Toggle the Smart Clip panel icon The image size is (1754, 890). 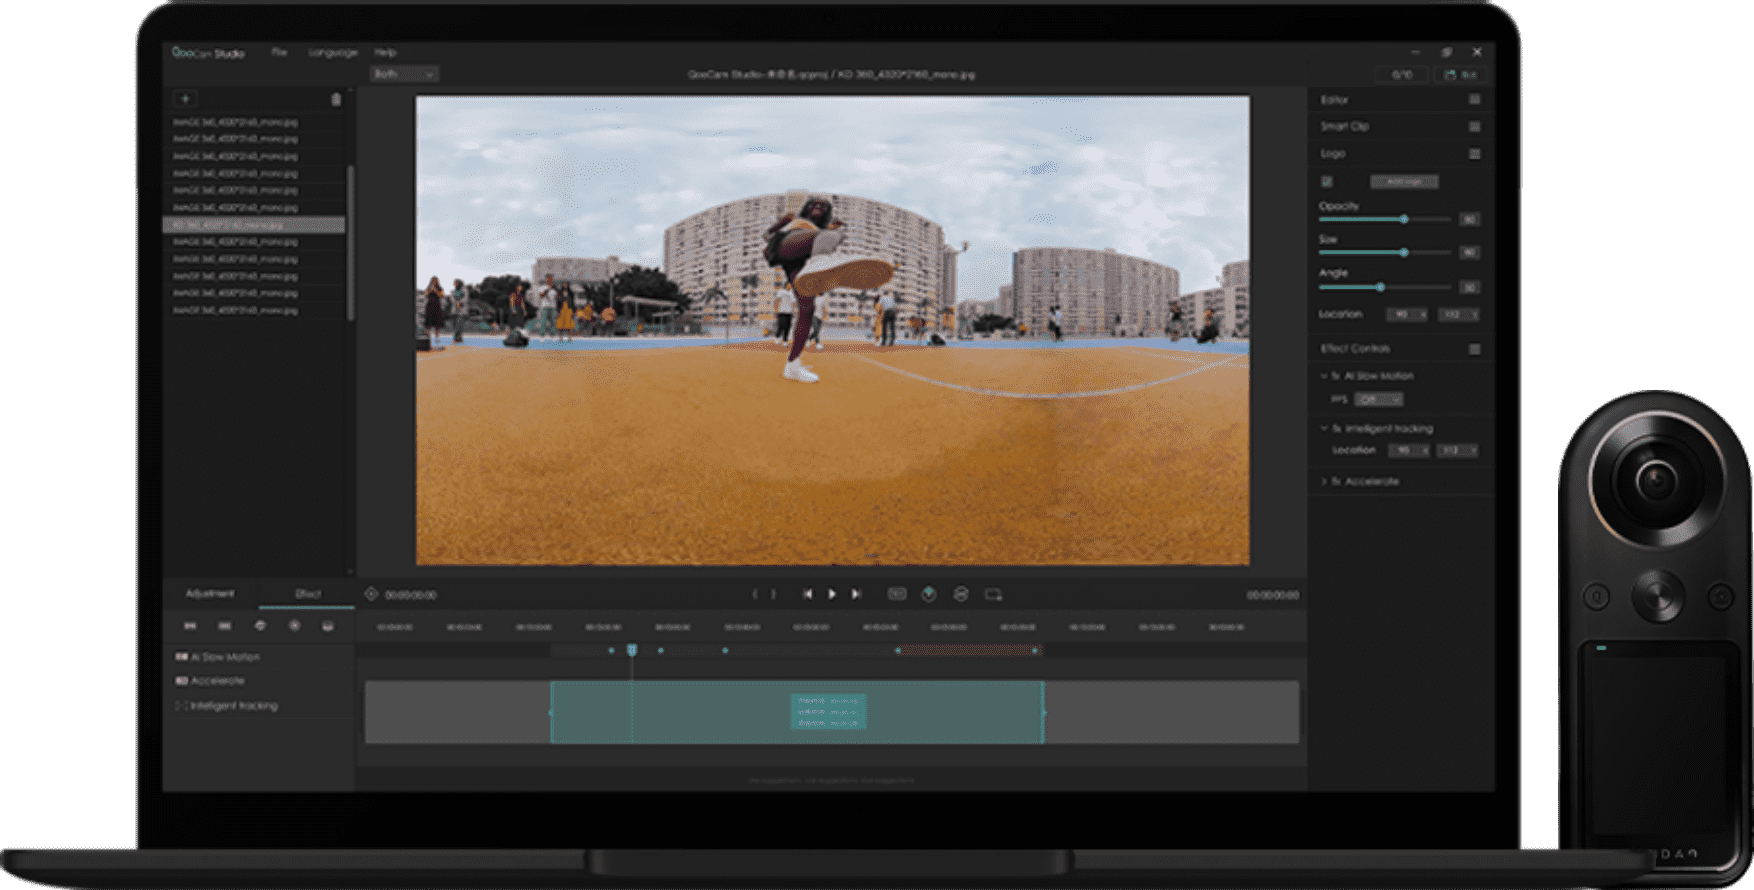click(1474, 127)
